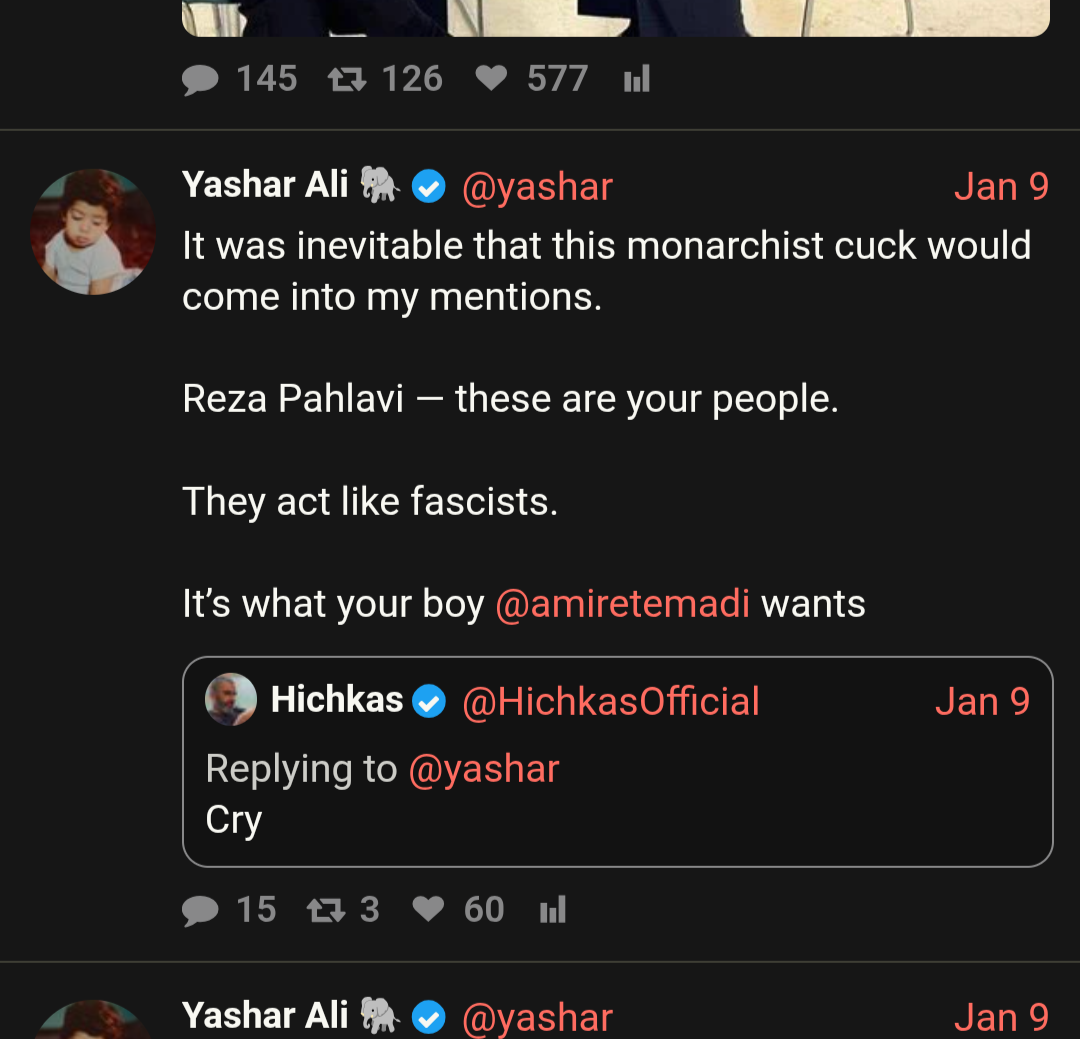
Task: View stats icon next to 60 likes
Action: 553,910
